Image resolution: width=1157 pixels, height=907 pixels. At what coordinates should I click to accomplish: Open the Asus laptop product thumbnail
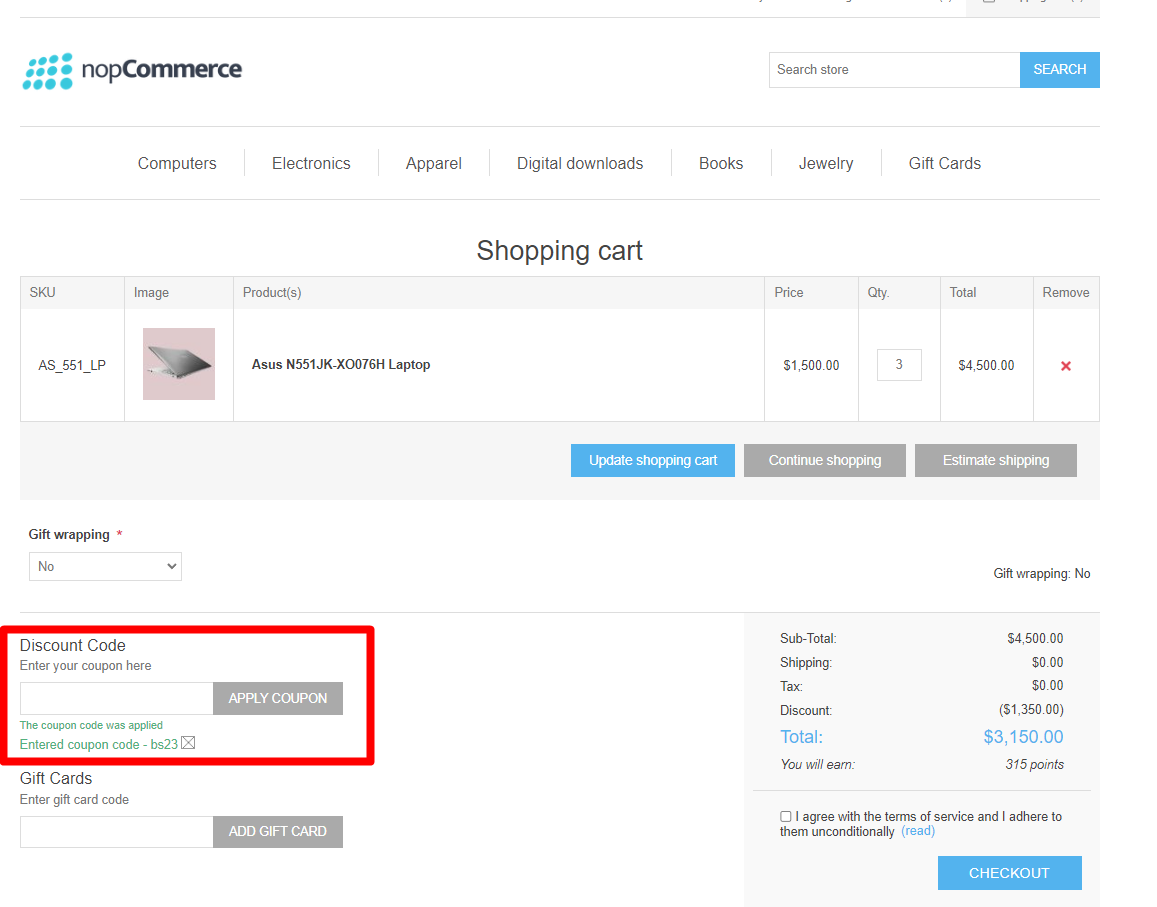[x=179, y=364]
